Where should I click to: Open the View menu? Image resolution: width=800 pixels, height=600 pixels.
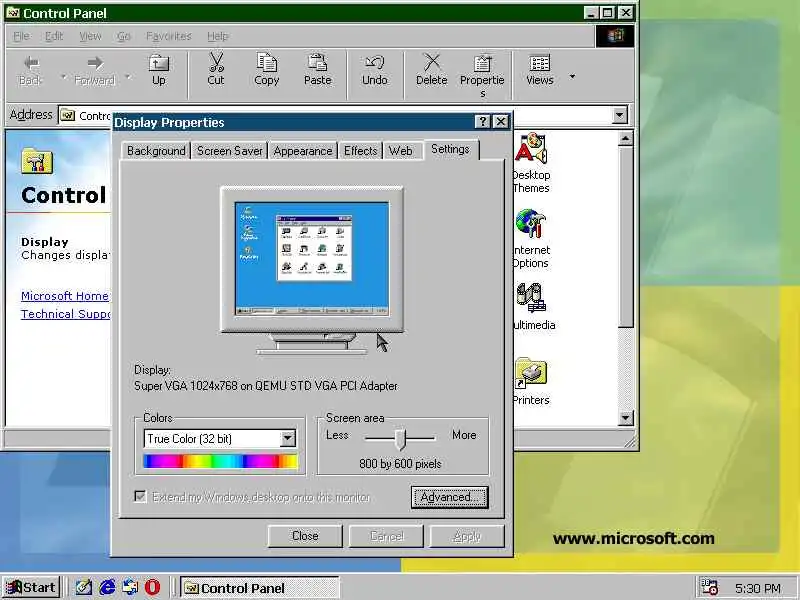click(90, 36)
